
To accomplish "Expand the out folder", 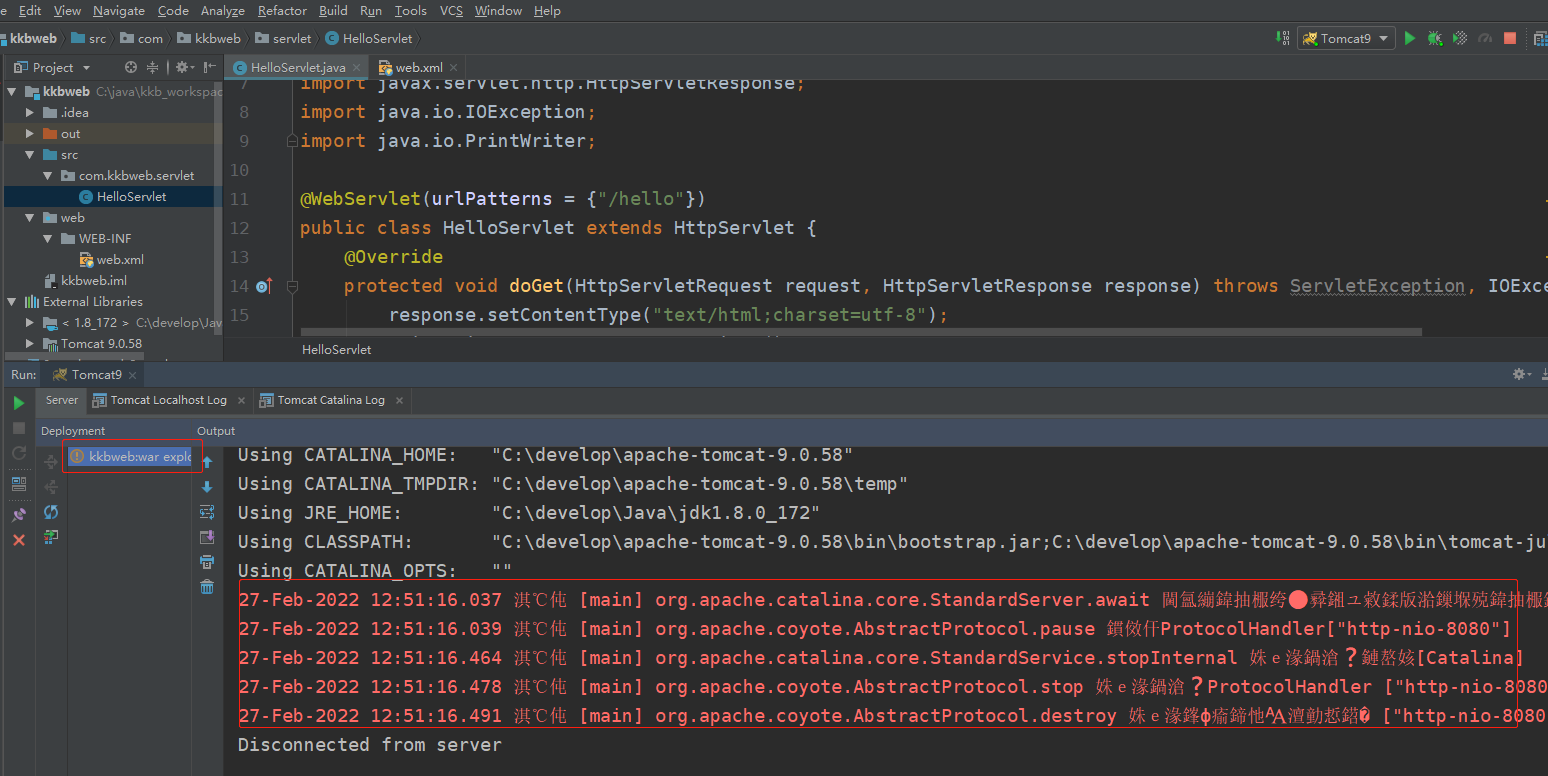I will point(31,134).
